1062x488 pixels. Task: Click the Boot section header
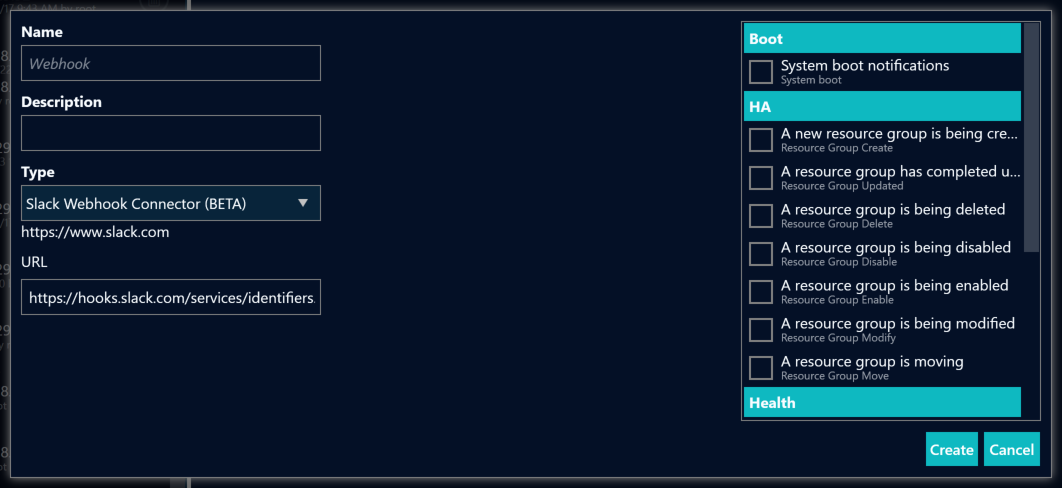[882, 39]
